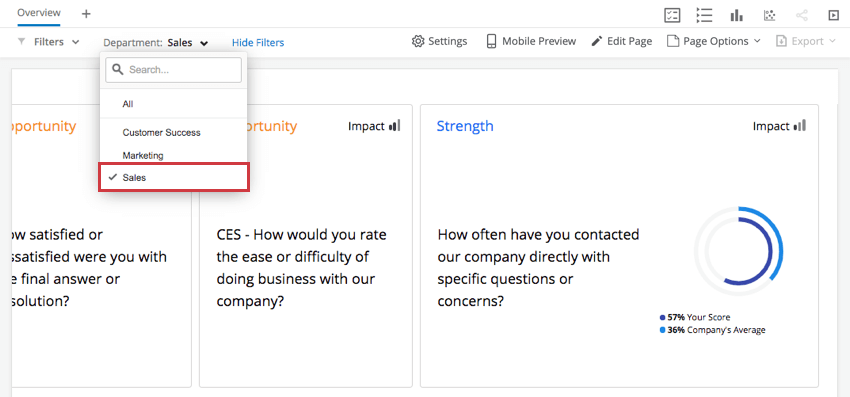Focus the department Search field
The height and width of the screenshot is (397, 850).
click(x=173, y=70)
